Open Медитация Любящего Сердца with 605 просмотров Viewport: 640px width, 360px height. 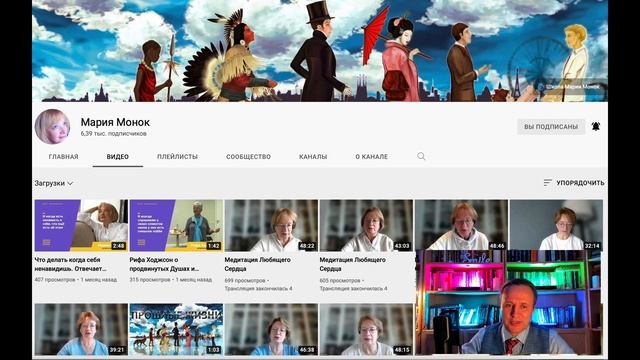coord(353,264)
